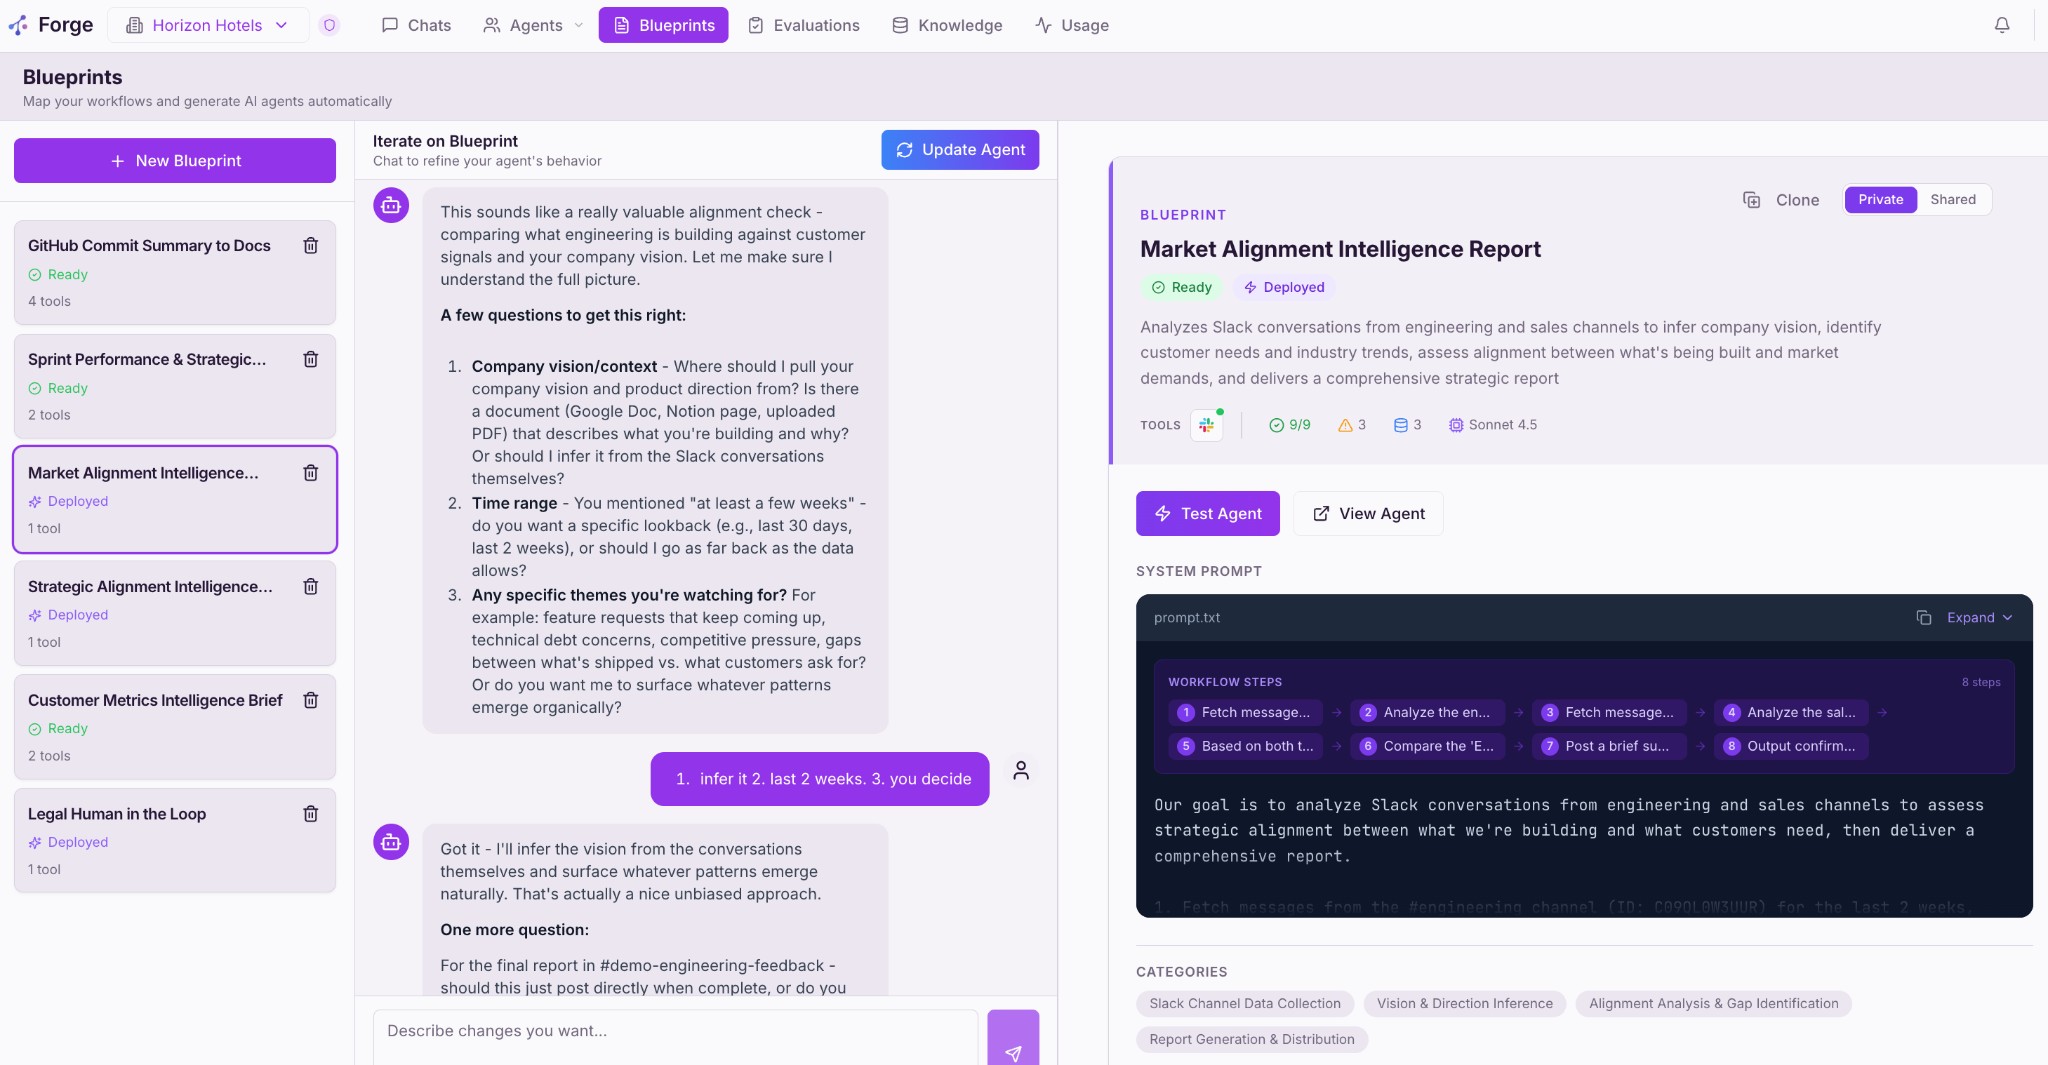2048x1065 pixels.
Task: Click the Describe changes text field
Action: pyautogui.click(x=675, y=1032)
